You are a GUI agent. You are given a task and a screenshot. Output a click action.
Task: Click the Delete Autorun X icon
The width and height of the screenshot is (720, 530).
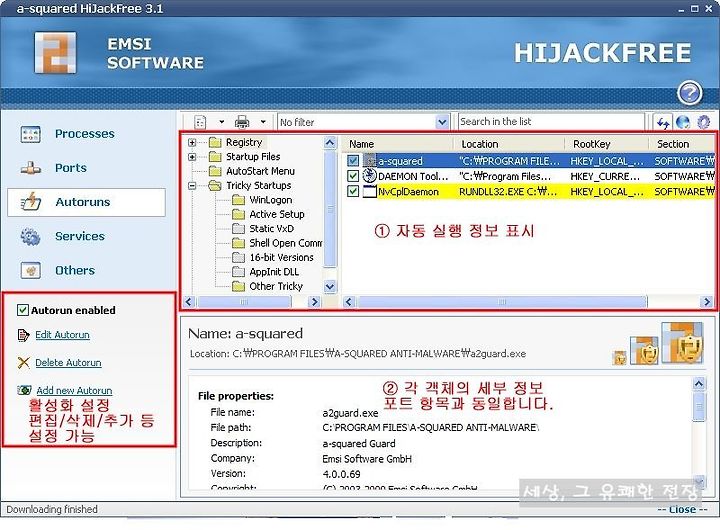[23, 363]
